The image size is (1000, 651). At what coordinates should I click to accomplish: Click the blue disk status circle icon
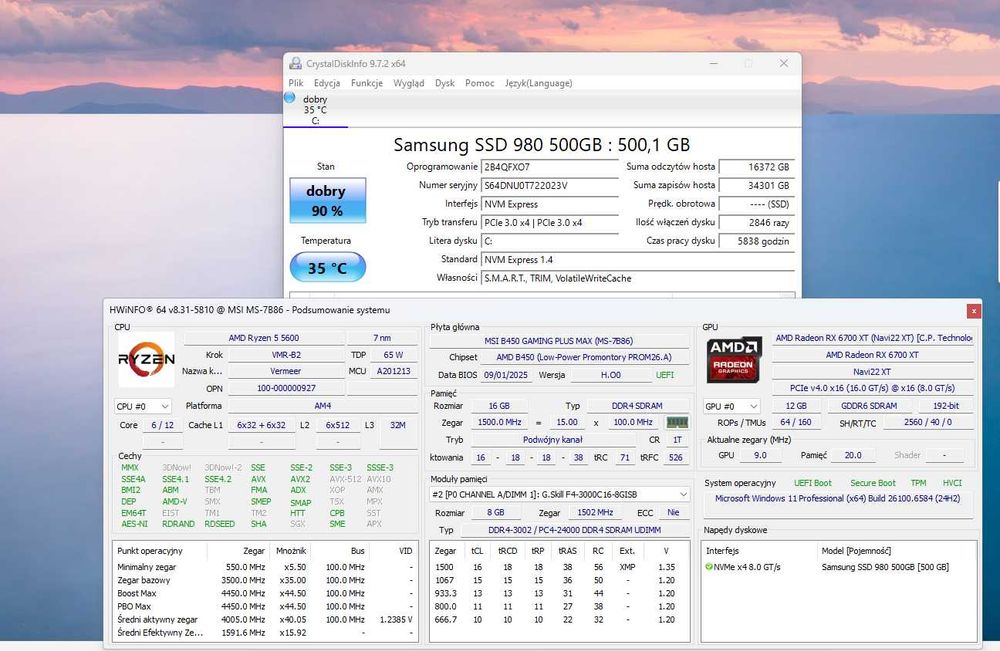tap(290, 98)
